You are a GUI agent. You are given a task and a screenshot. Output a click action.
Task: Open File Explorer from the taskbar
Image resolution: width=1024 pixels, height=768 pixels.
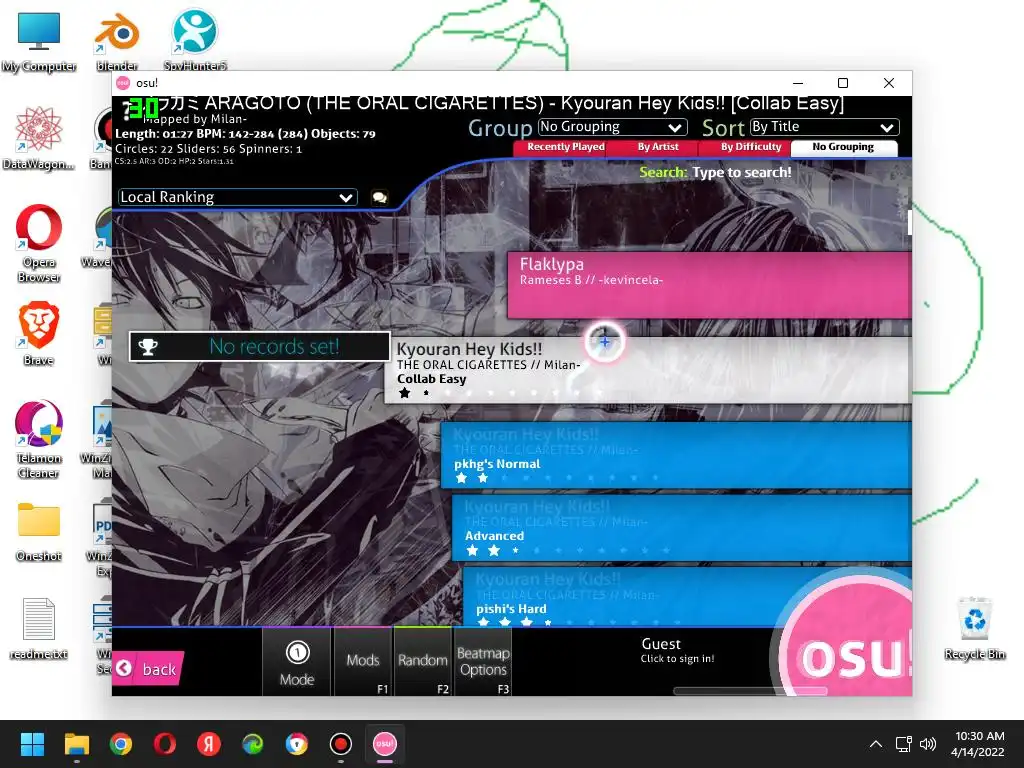(x=76, y=744)
